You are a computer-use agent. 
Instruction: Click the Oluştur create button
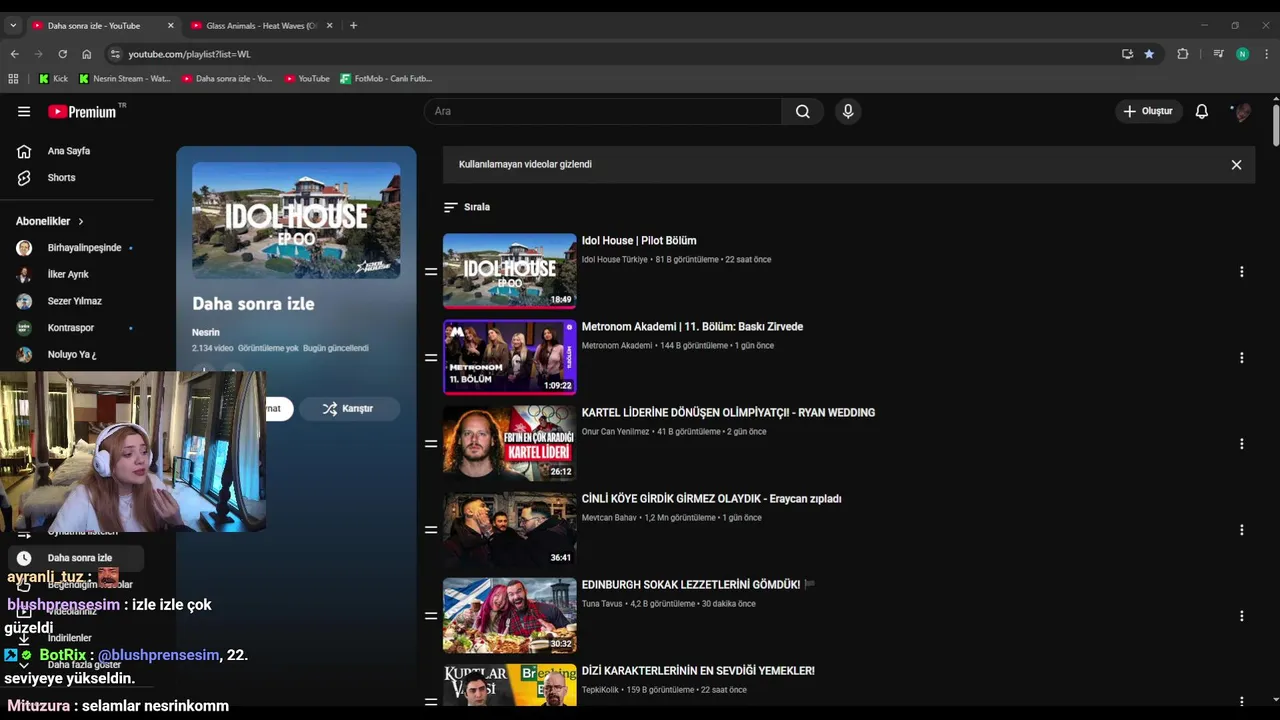[1149, 111]
